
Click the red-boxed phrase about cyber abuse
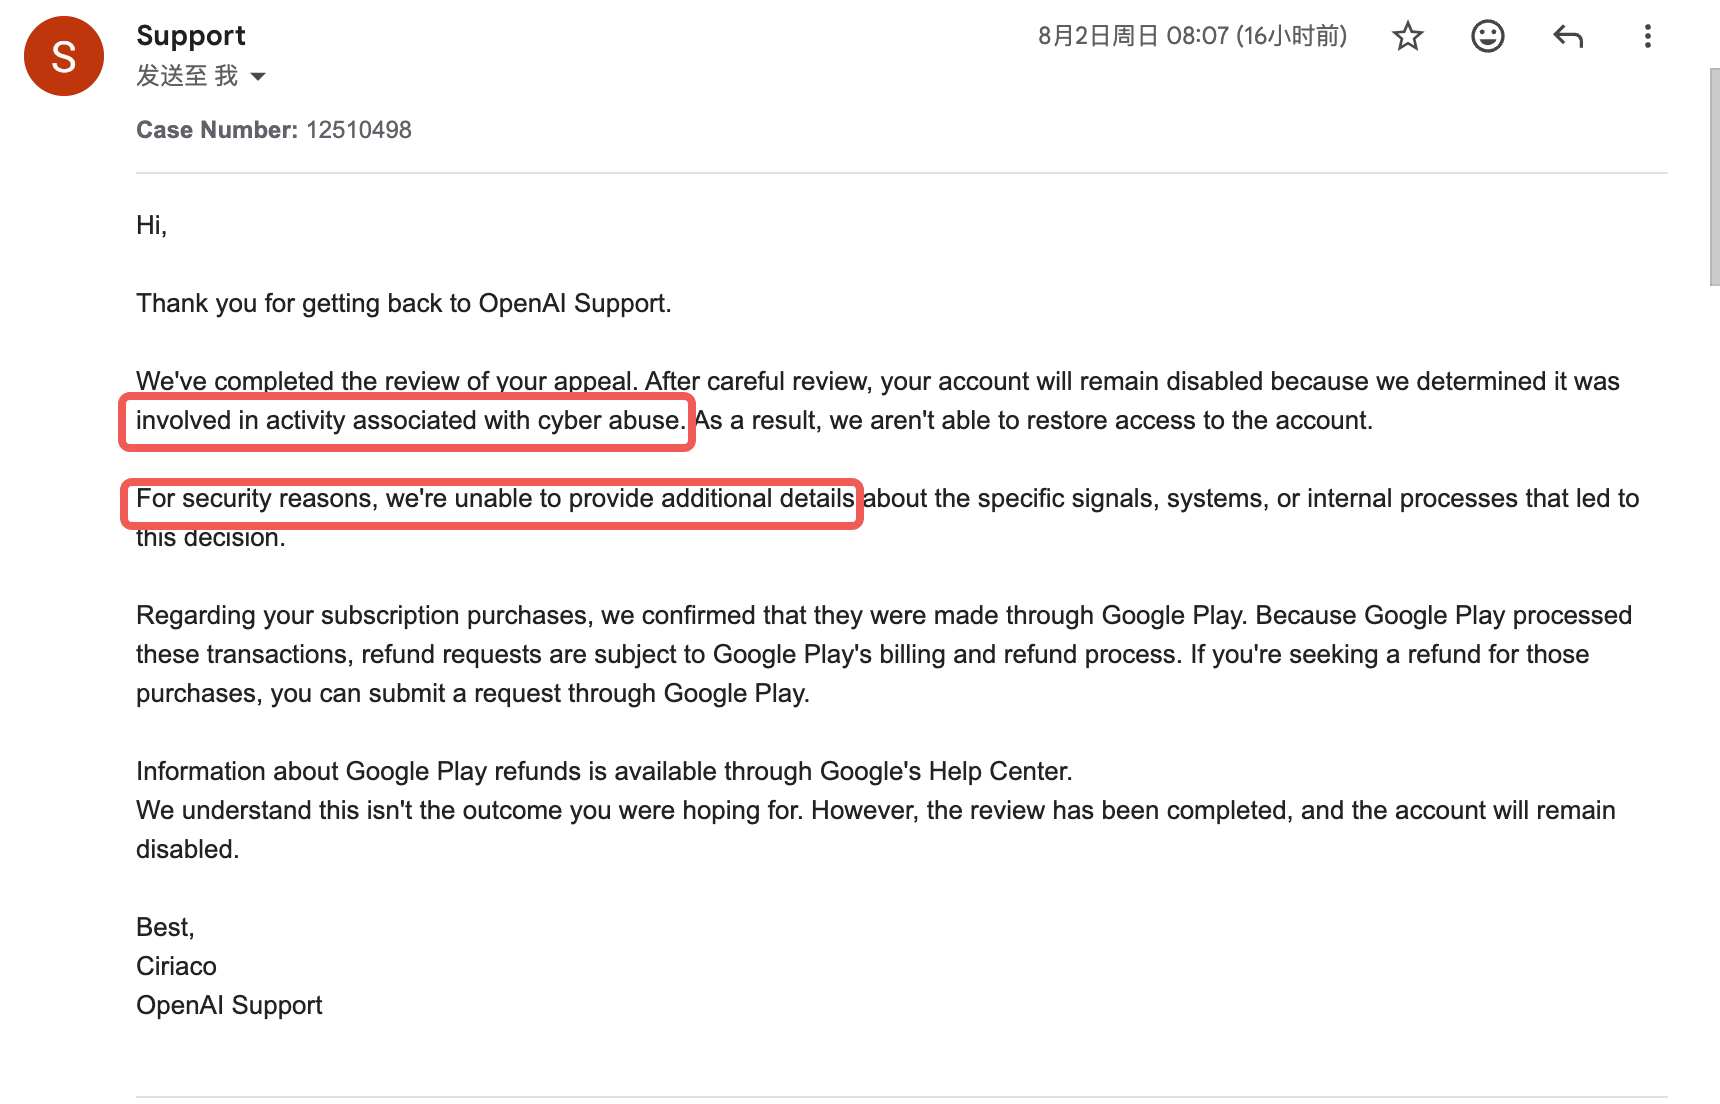pos(410,420)
